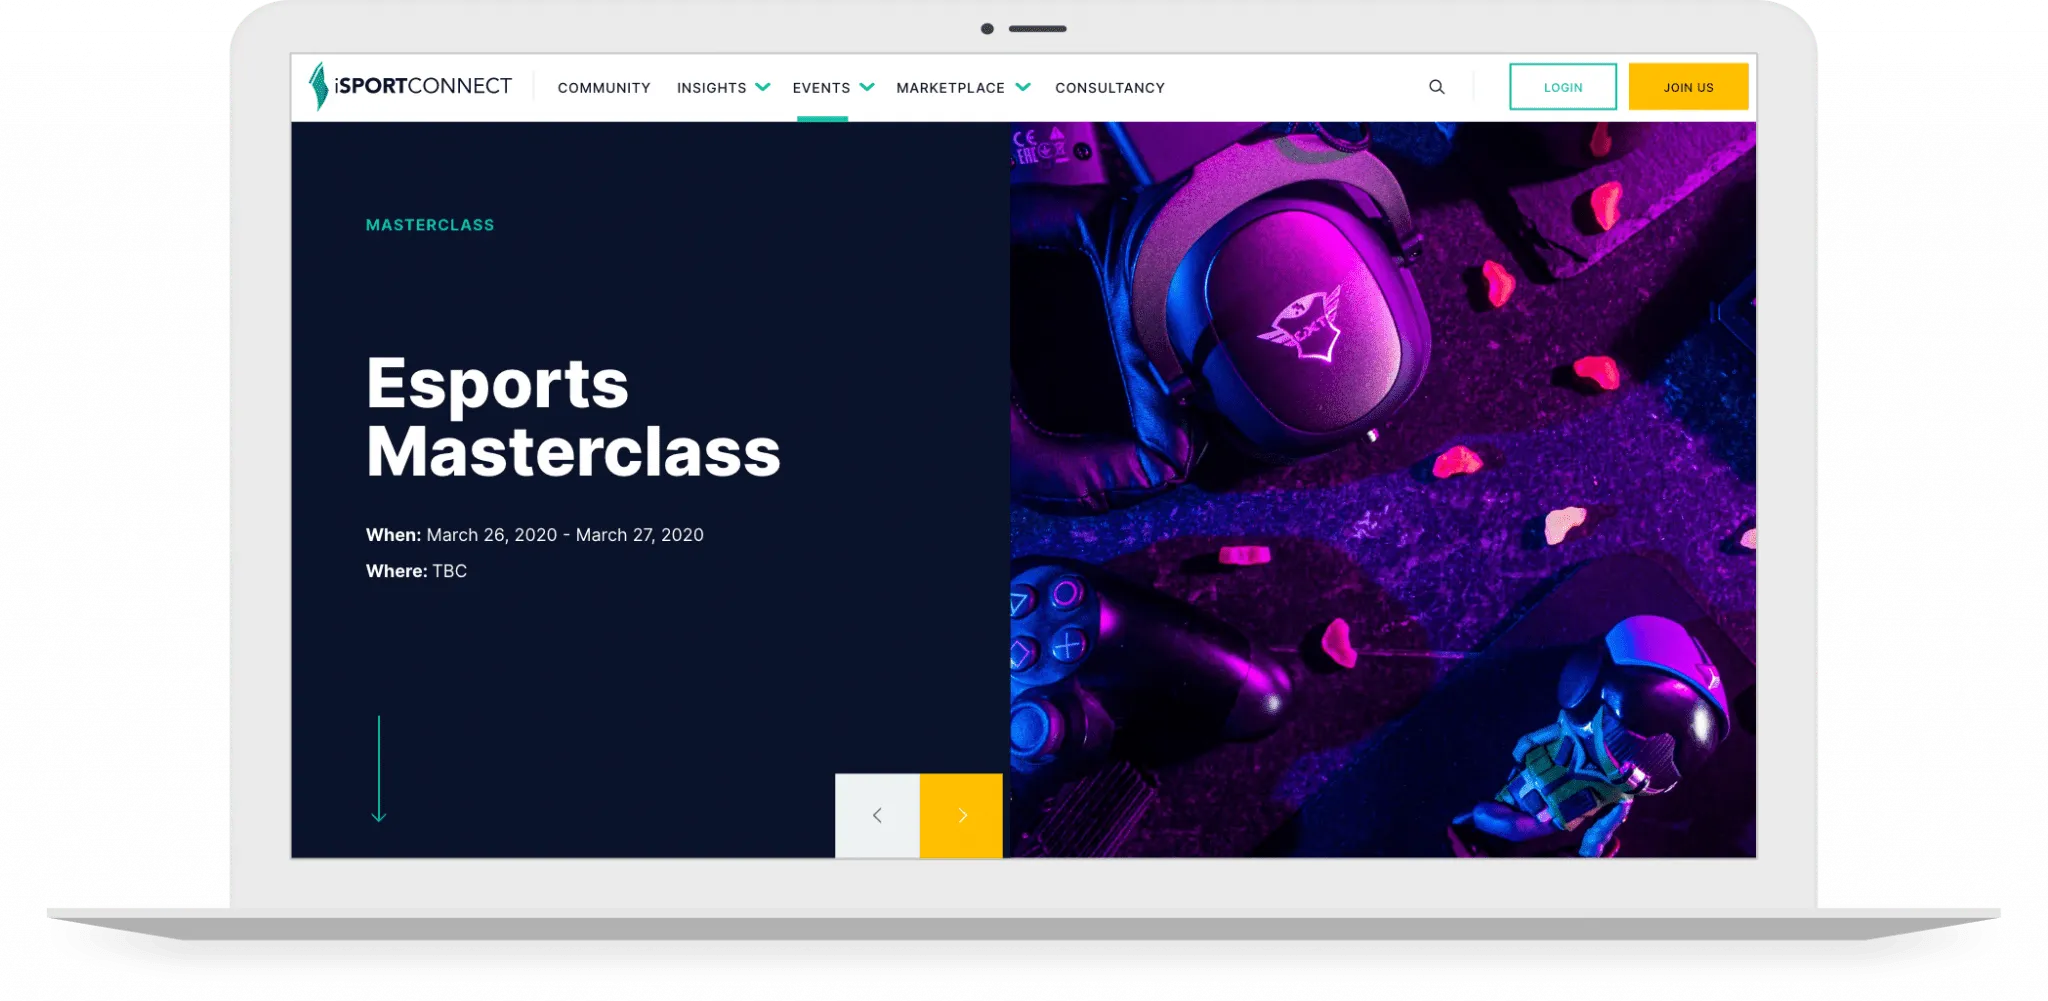Open the Marketplace menu item
The height and width of the screenshot is (1001, 2048).
(950, 88)
